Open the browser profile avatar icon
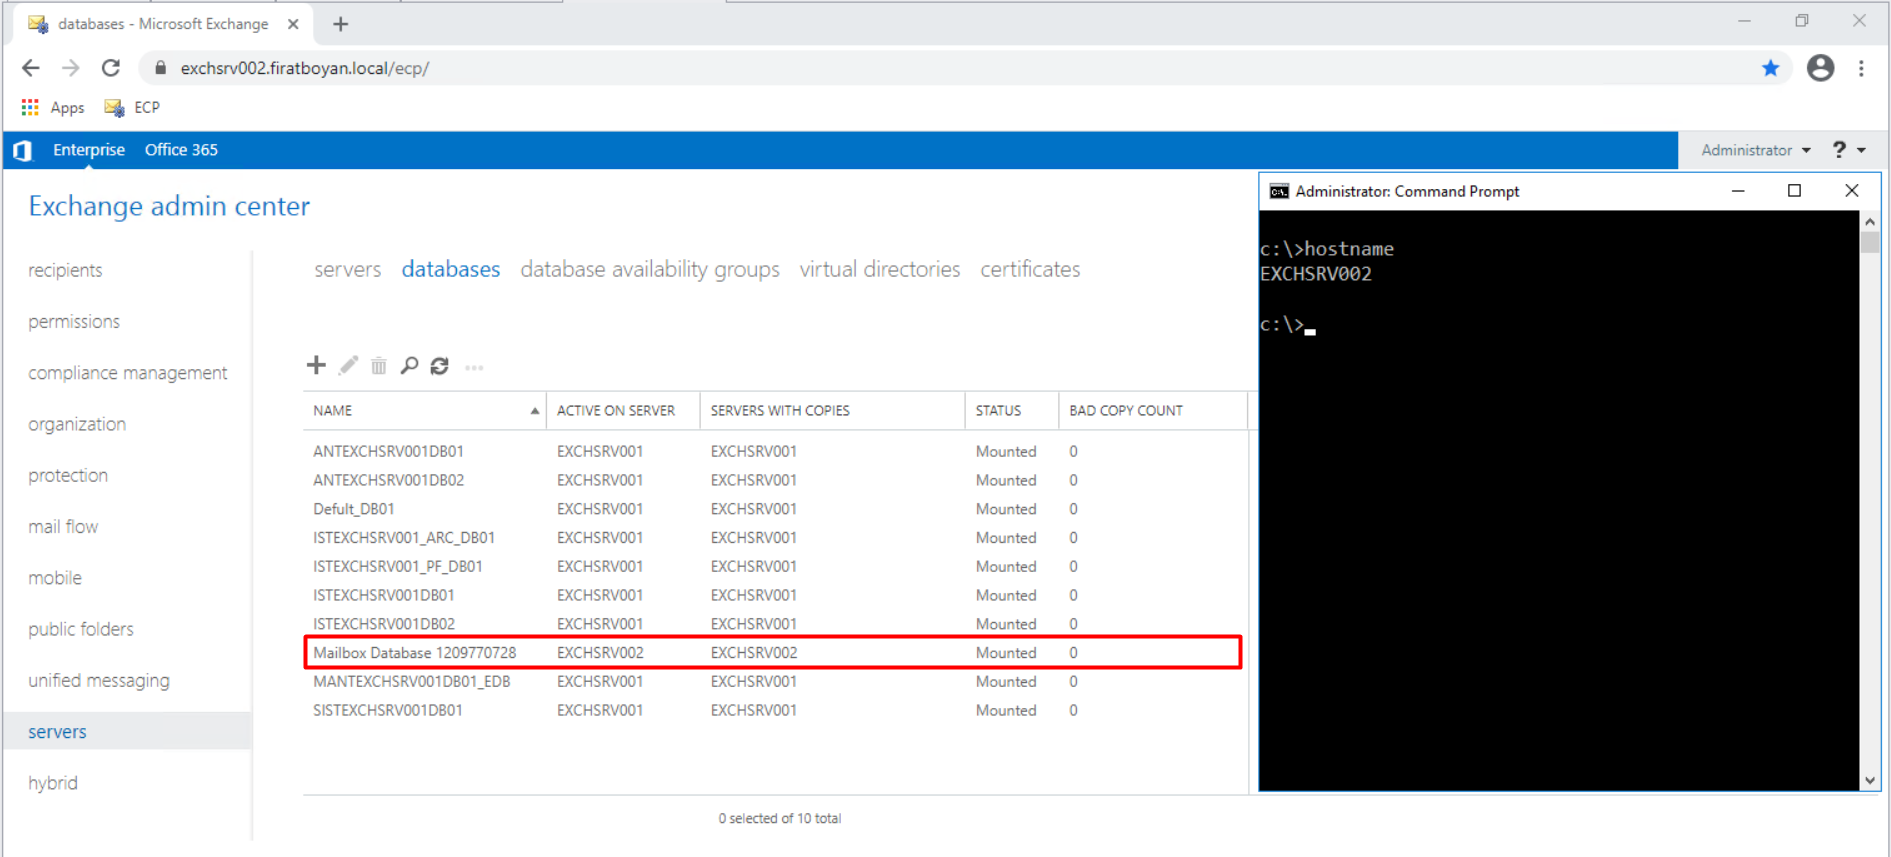1891x857 pixels. [1821, 68]
